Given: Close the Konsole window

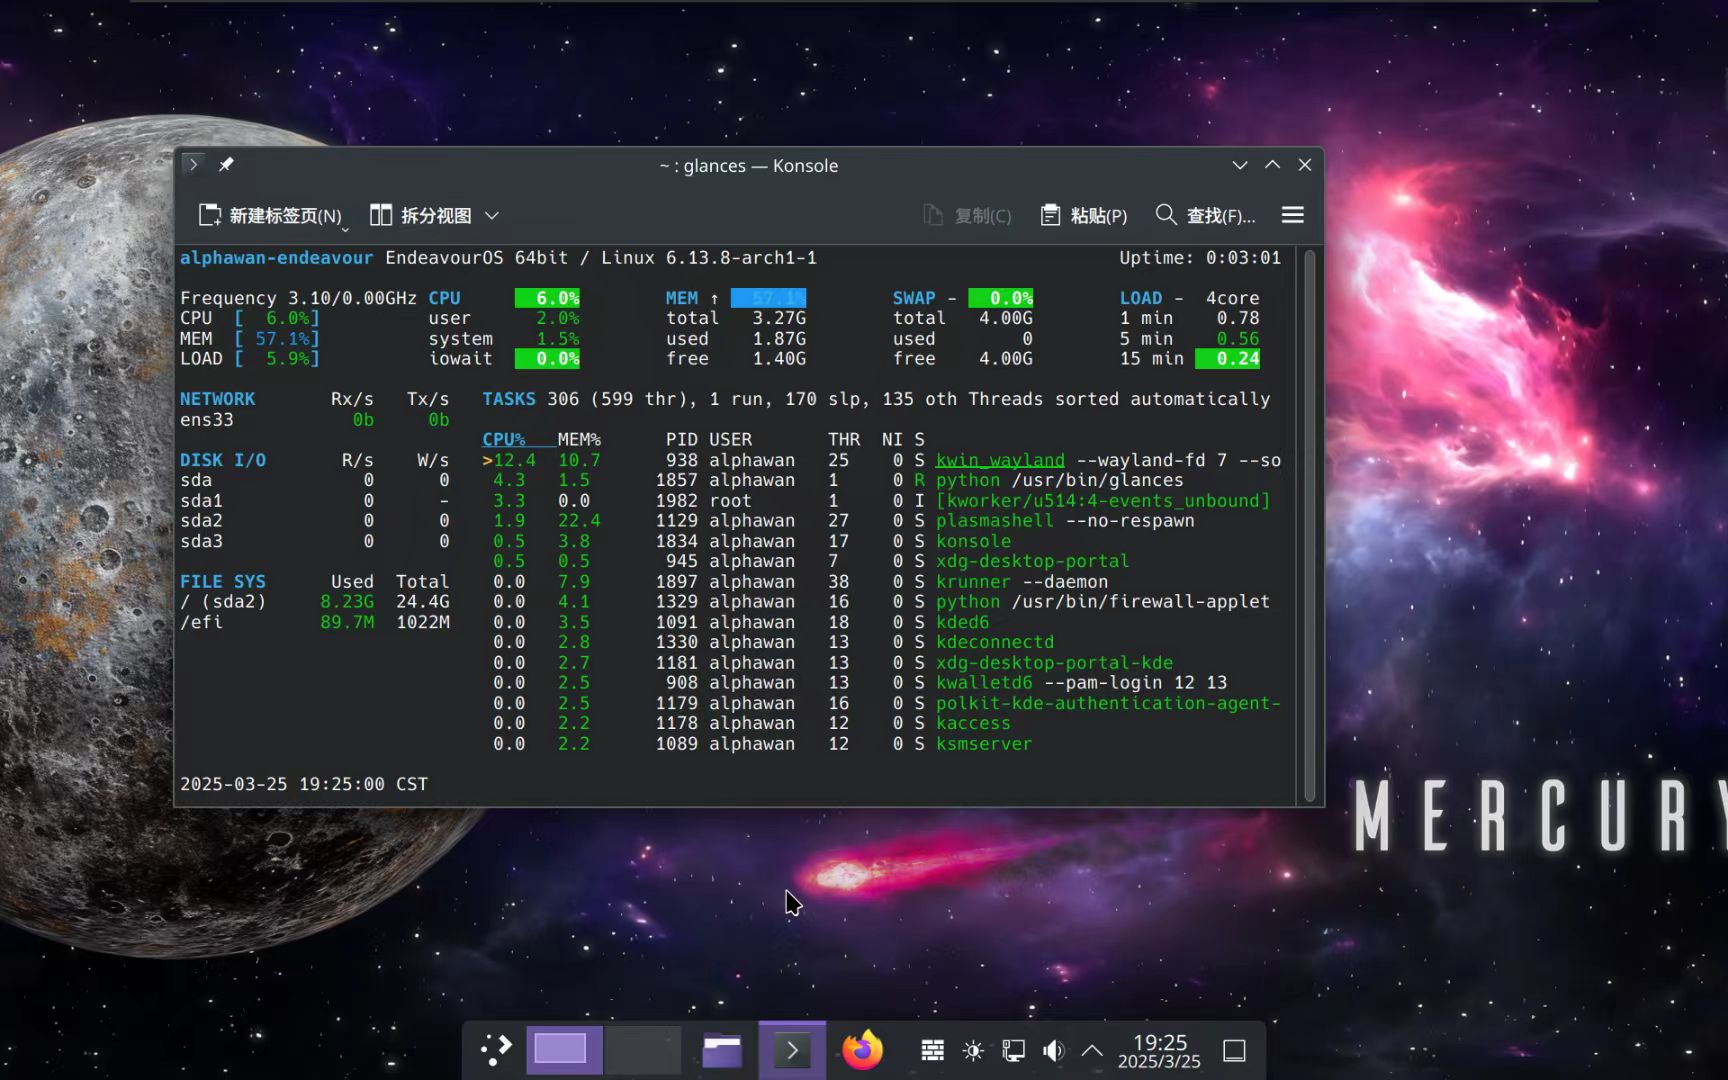Looking at the screenshot, I should coord(1305,165).
